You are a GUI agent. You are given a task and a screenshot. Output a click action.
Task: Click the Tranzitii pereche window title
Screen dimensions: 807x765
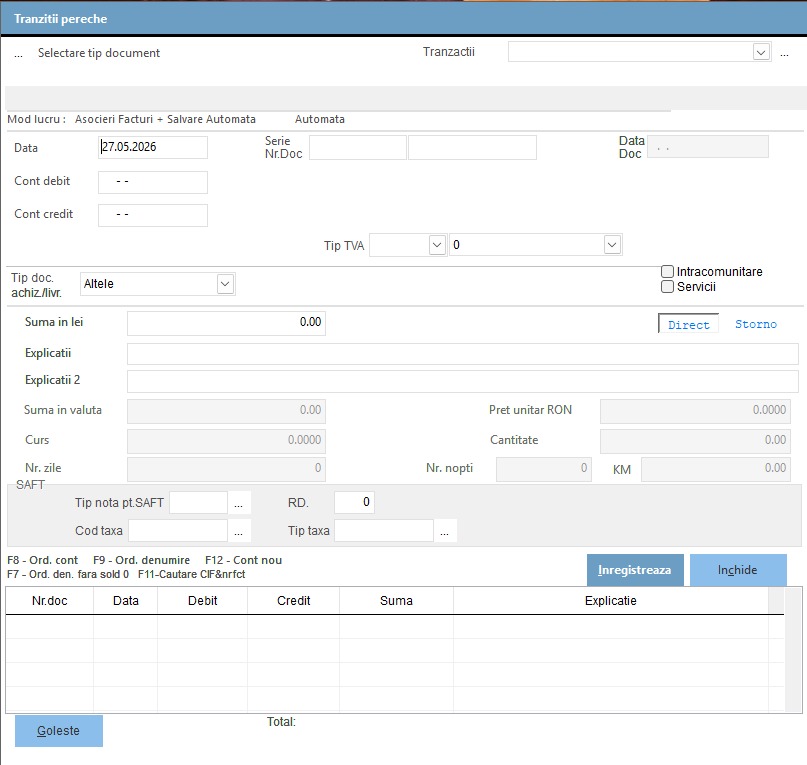[x=61, y=19]
